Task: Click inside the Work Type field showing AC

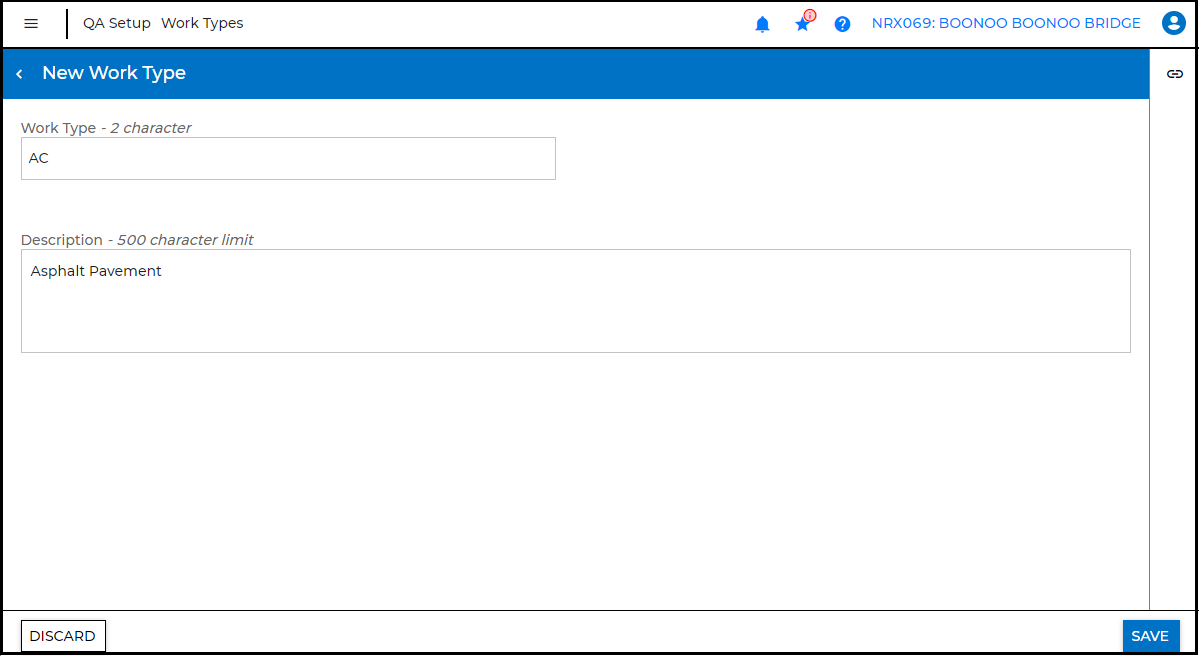Action: pyautogui.click(x=288, y=158)
